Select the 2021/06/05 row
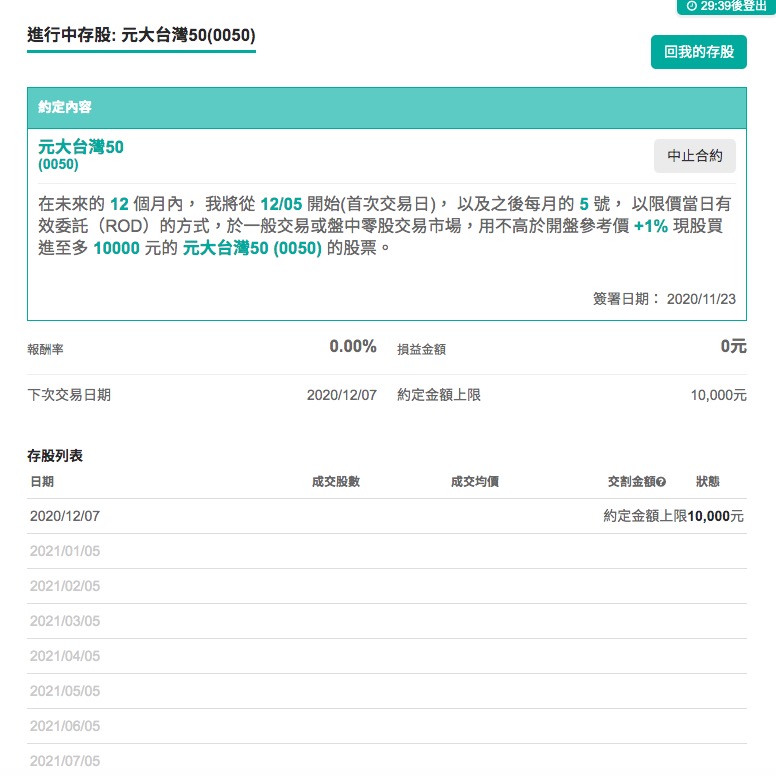The height and width of the screenshot is (776, 776). pos(387,726)
